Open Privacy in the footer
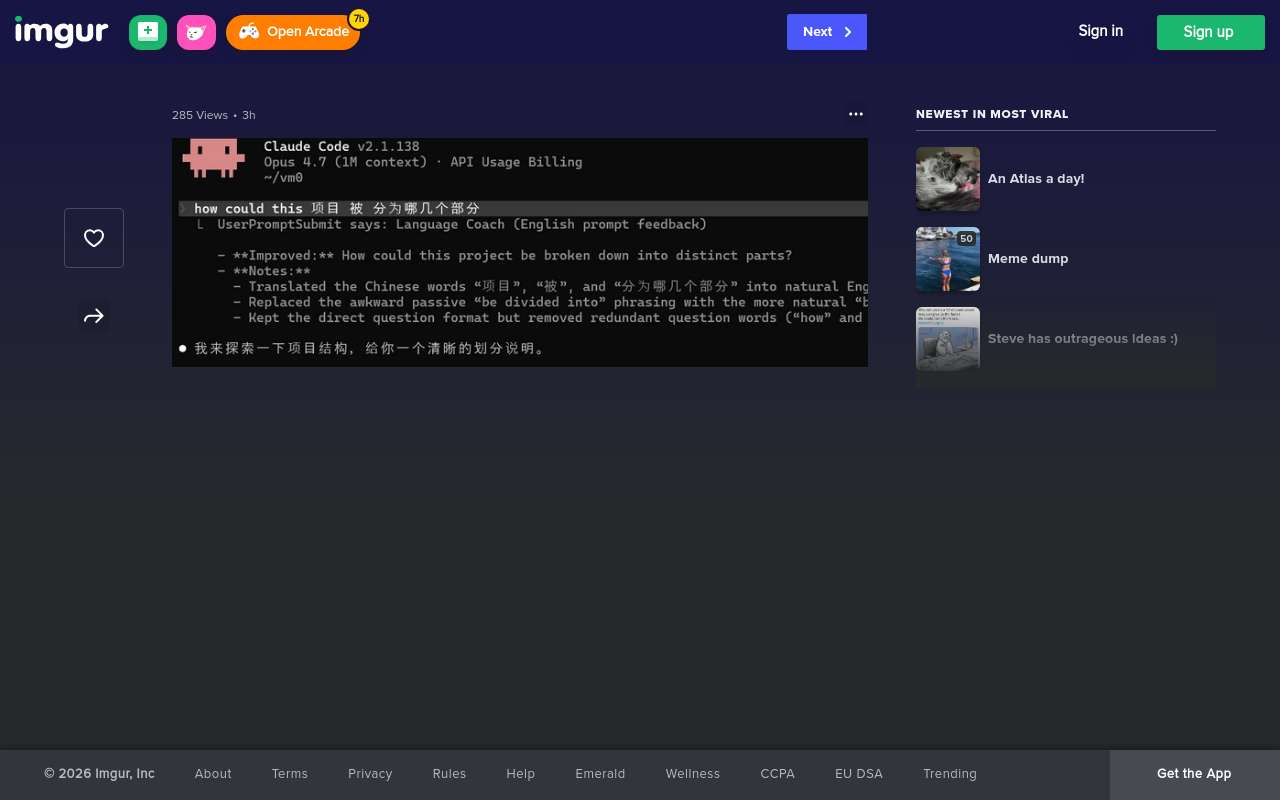The height and width of the screenshot is (800, 1280). [x=370, y=774]
